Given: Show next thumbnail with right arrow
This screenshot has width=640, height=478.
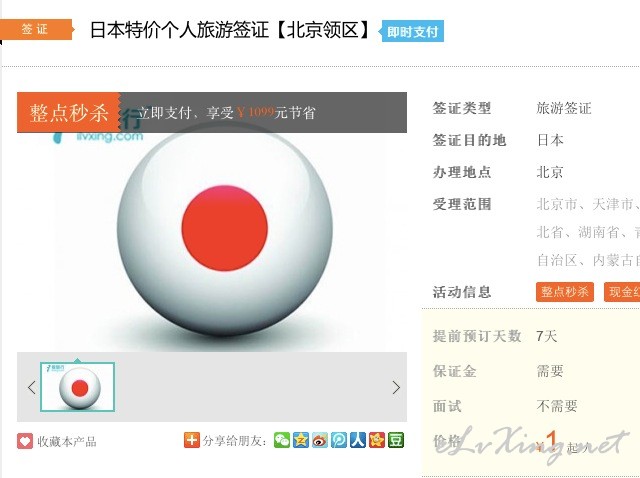Looking at the screenshot, I should [x=396, y=387].
